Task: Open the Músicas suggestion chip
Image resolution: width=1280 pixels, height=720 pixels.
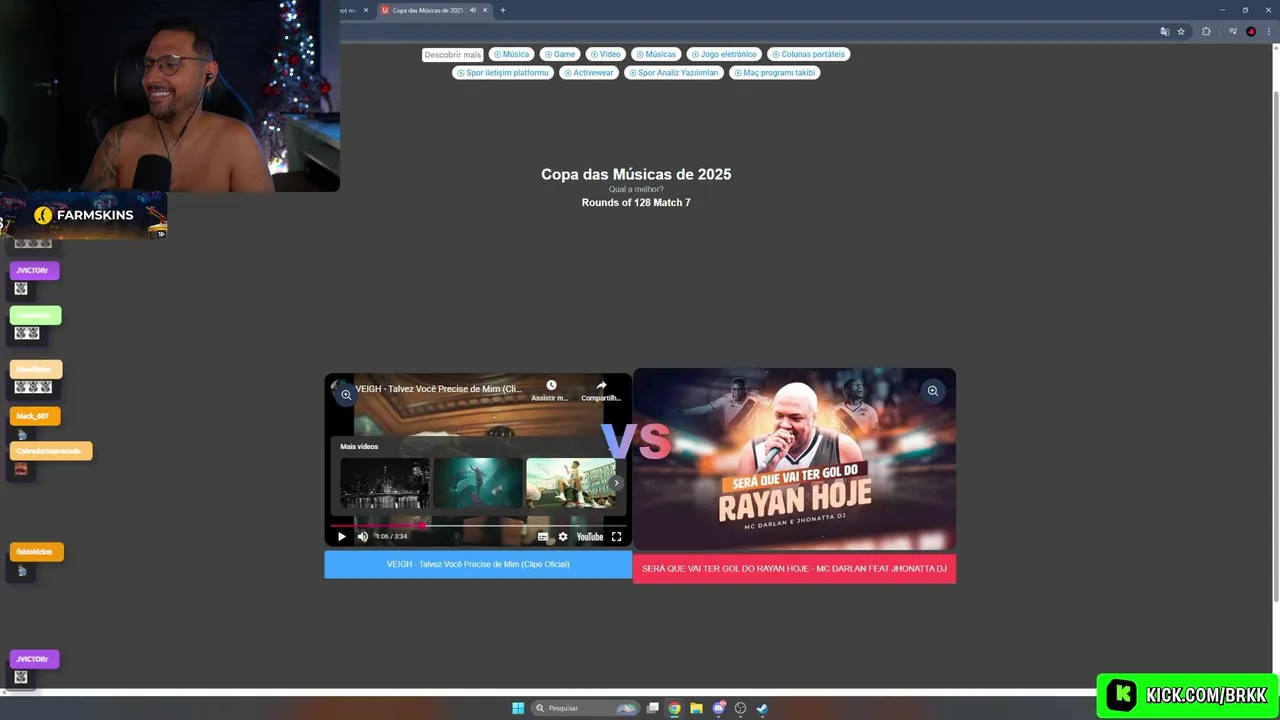Action: [655, 54]
